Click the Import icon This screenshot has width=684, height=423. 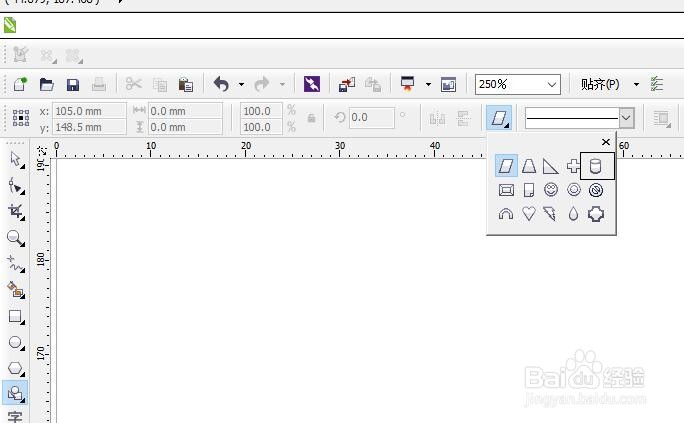pos(347,84)
